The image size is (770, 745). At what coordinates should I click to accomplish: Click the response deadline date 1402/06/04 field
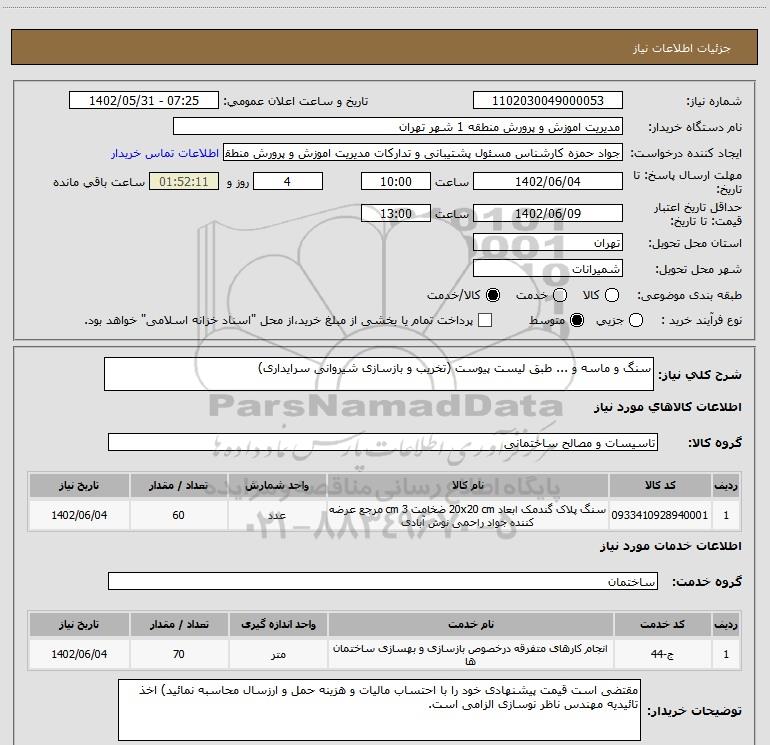coord(548,182)
